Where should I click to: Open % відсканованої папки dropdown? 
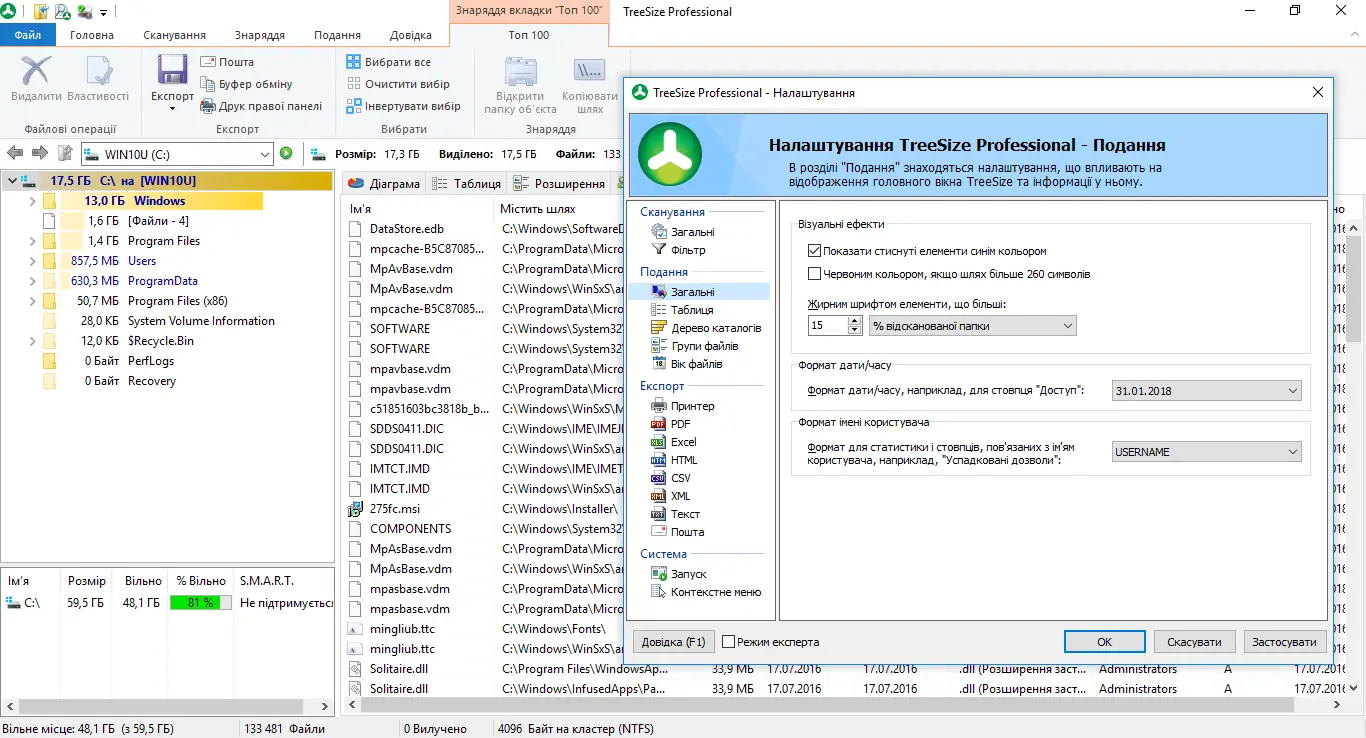pos(973,325)
